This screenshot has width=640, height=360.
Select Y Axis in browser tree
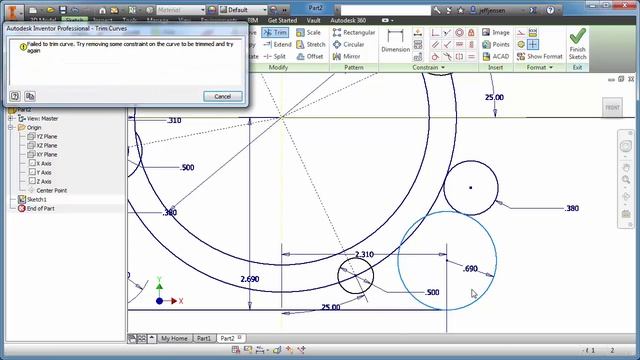pos(40,172)
